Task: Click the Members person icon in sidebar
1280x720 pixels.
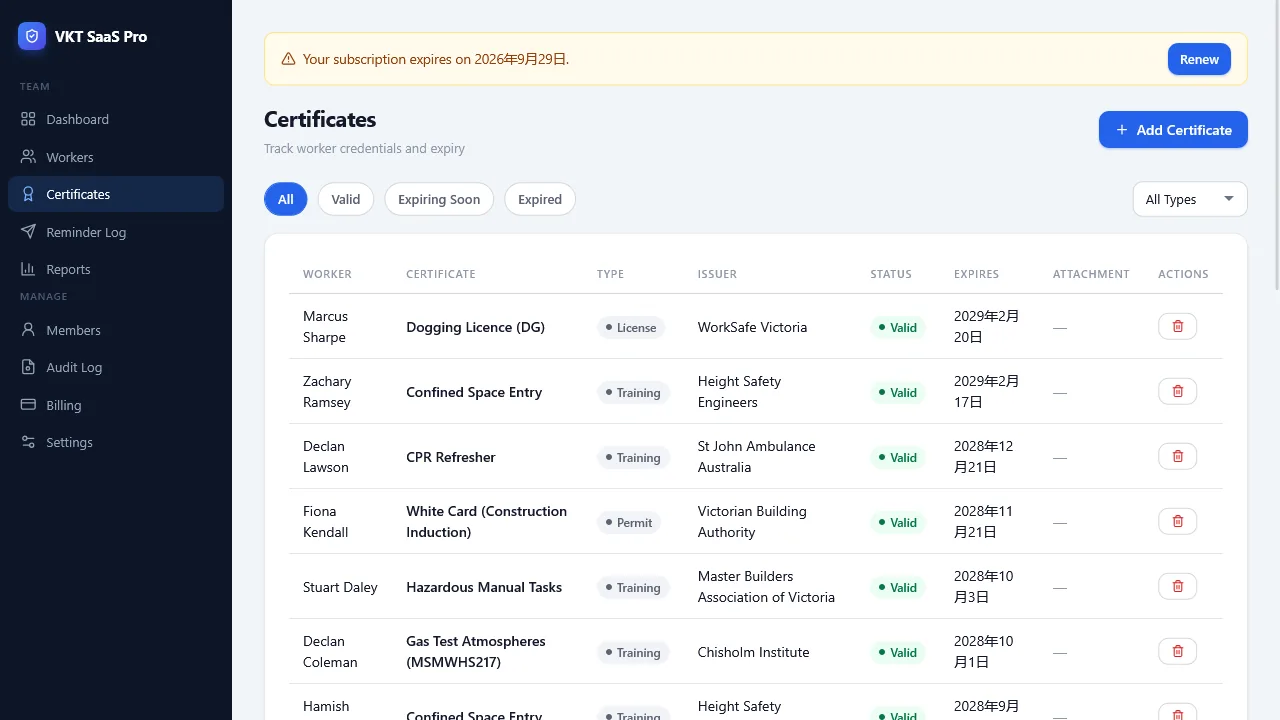Action: click(x=28, y=330)
